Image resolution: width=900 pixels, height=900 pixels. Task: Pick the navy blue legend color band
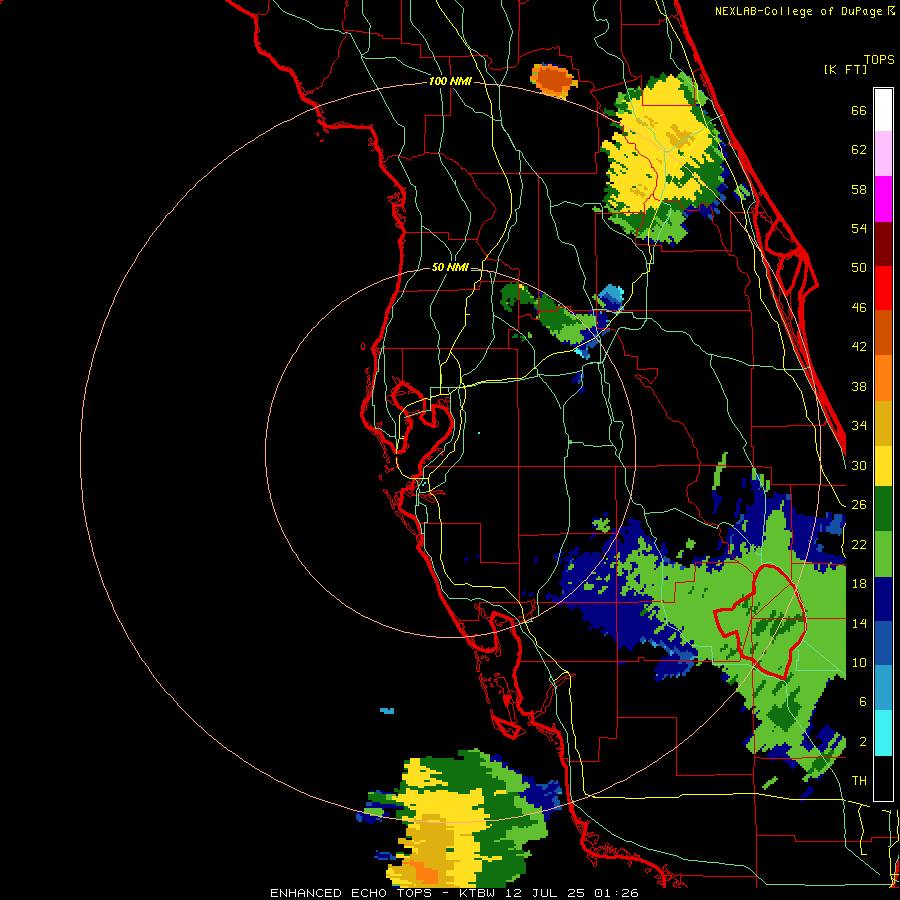point(883,599)
